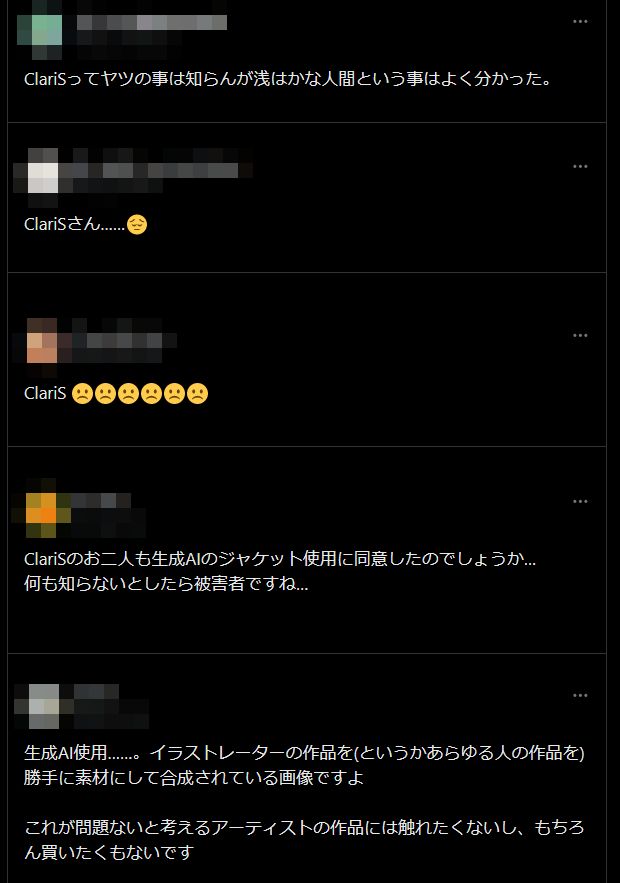
Task: Open more options on the ClariSさん tweet
Action: pos(580,166)
